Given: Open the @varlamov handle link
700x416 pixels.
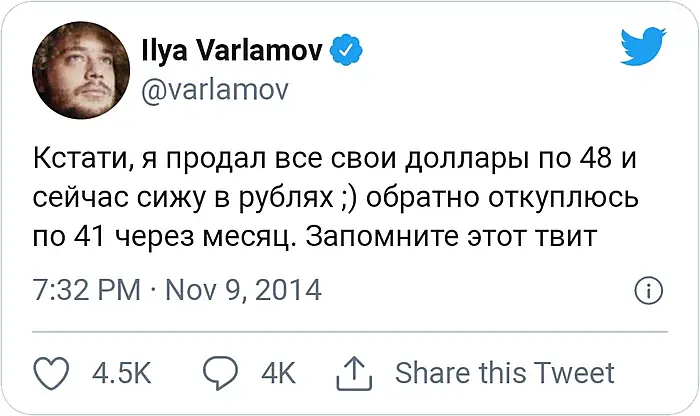Looking at the screenshot, I should click(x=217, y=91).
